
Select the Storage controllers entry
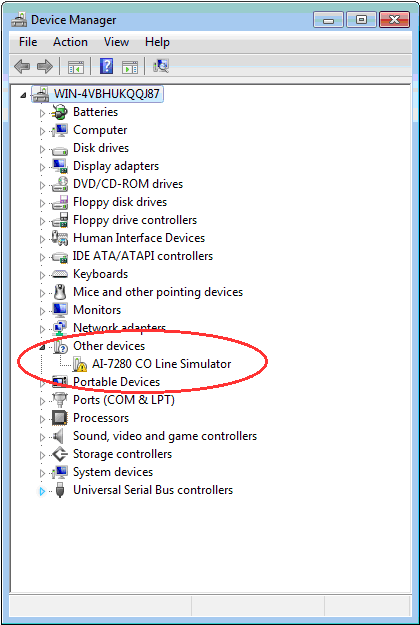click(122, 454)
